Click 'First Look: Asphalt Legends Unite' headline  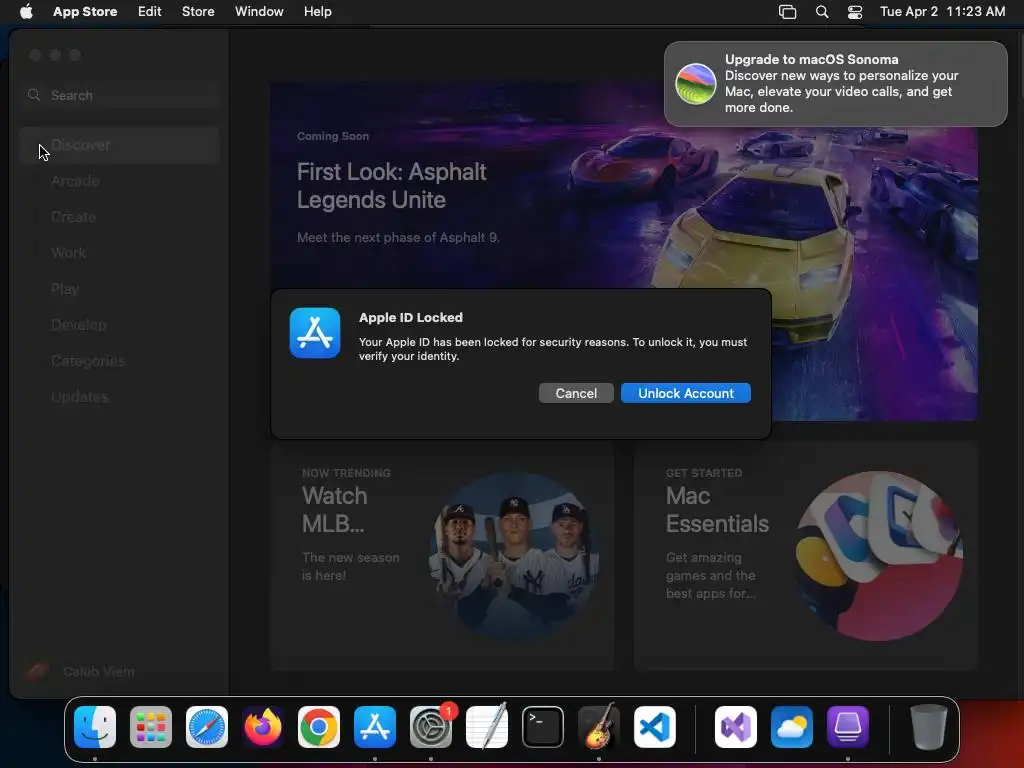[x=391, y=185]
